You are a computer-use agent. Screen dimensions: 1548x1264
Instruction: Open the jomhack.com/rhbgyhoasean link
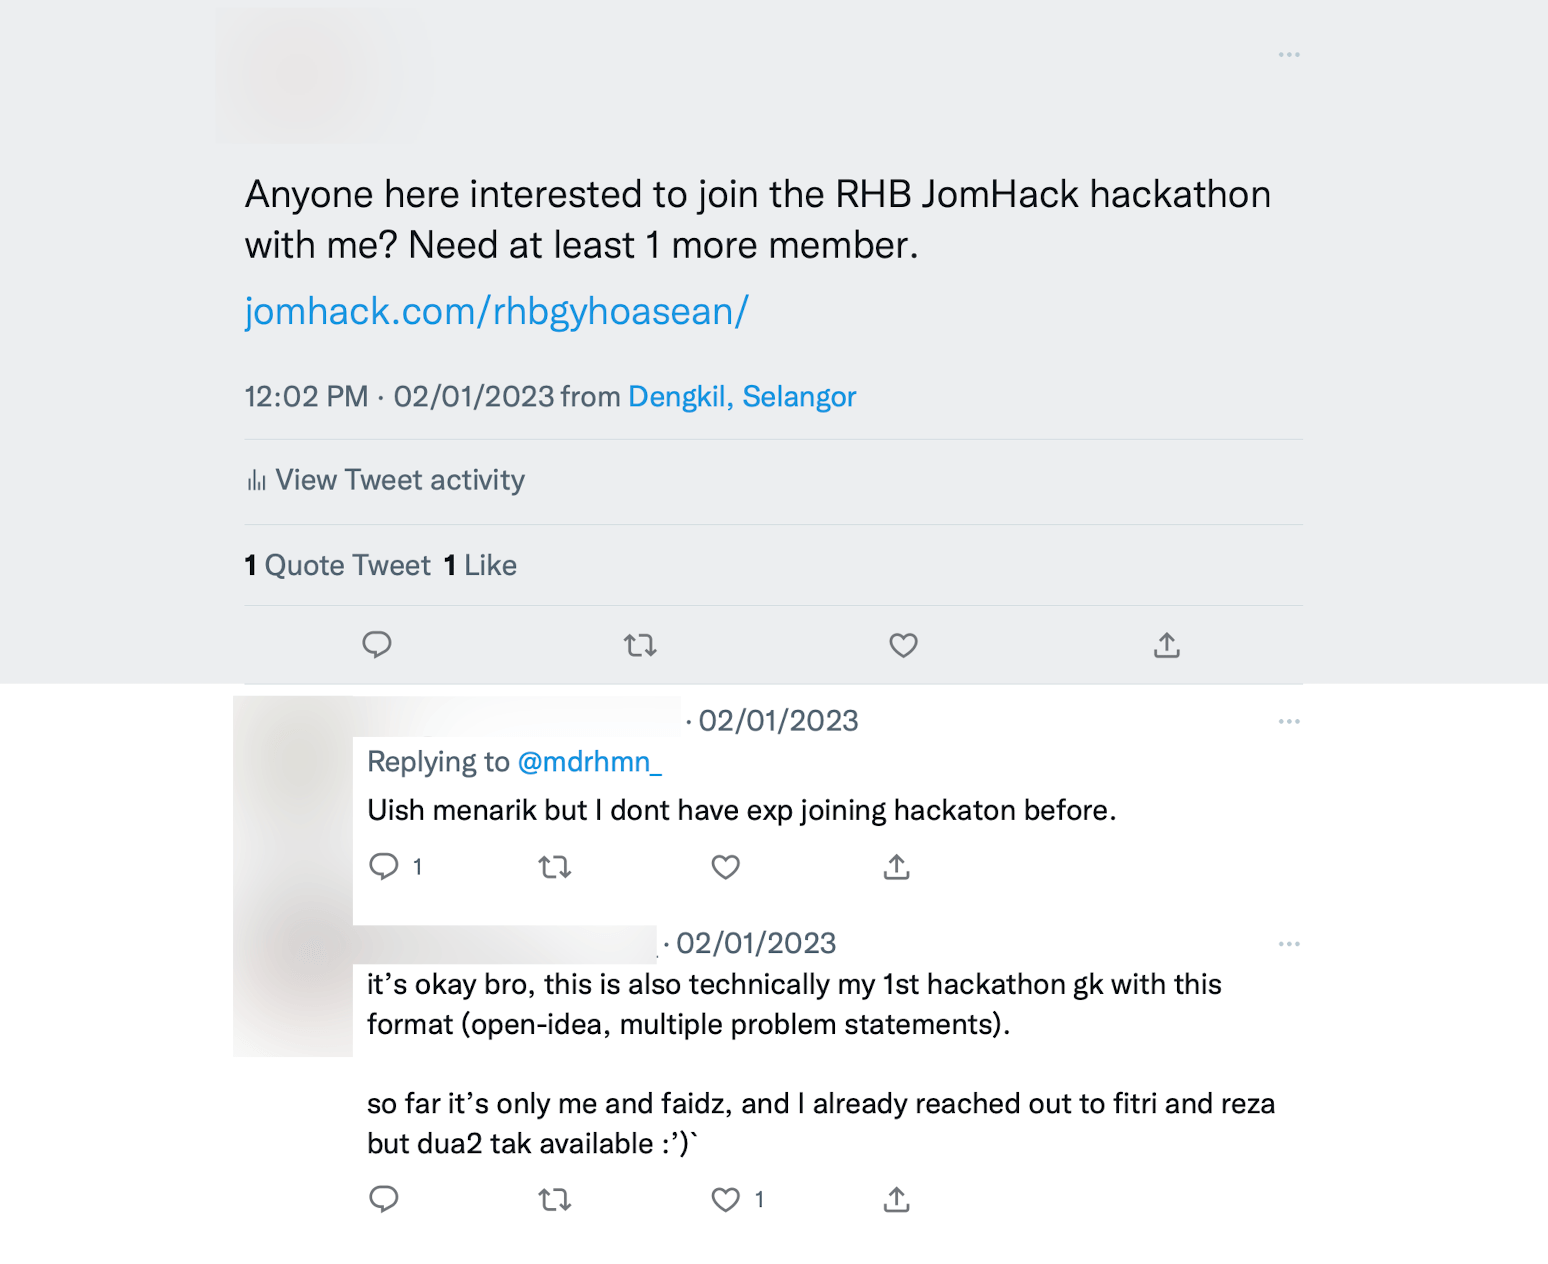[x=496, y=311]
